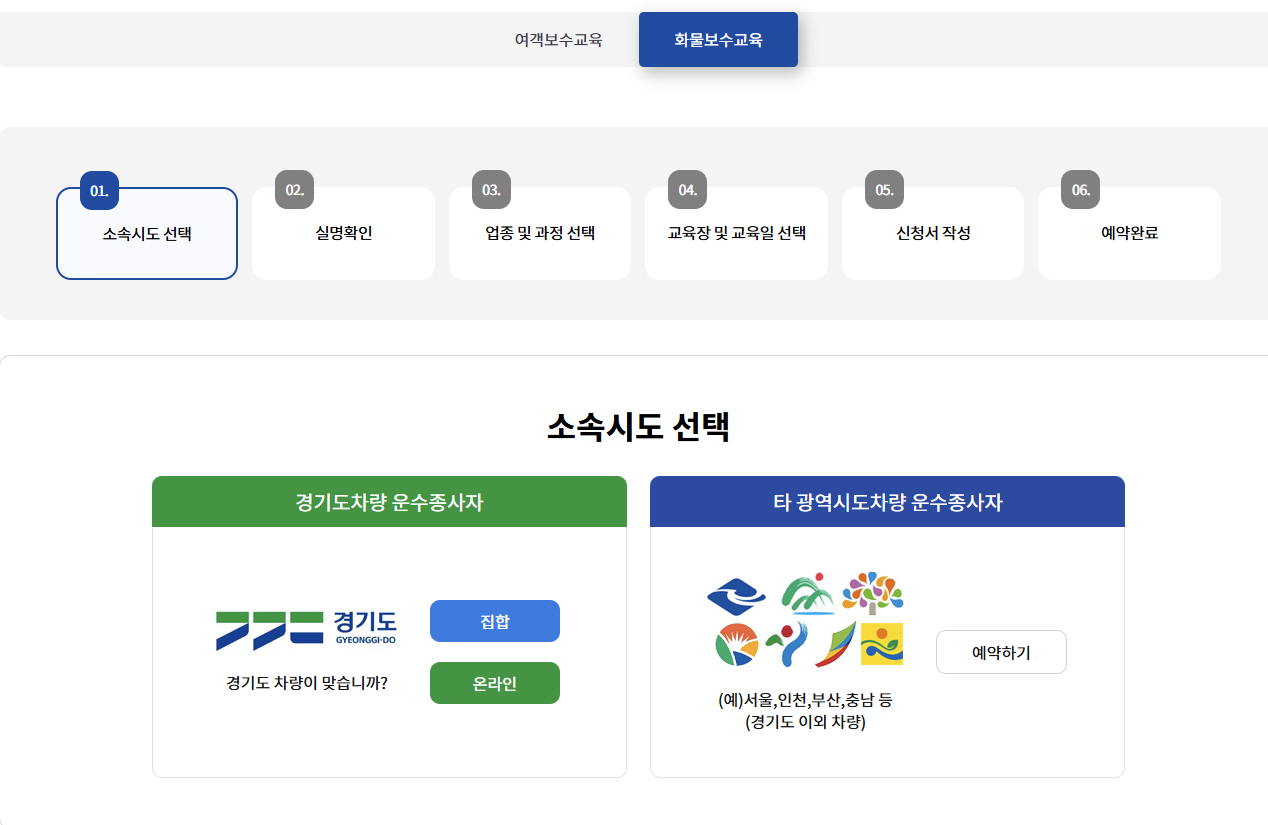Click the (예)서울,인천,부산,충남 등 text

tap(805, 700)
